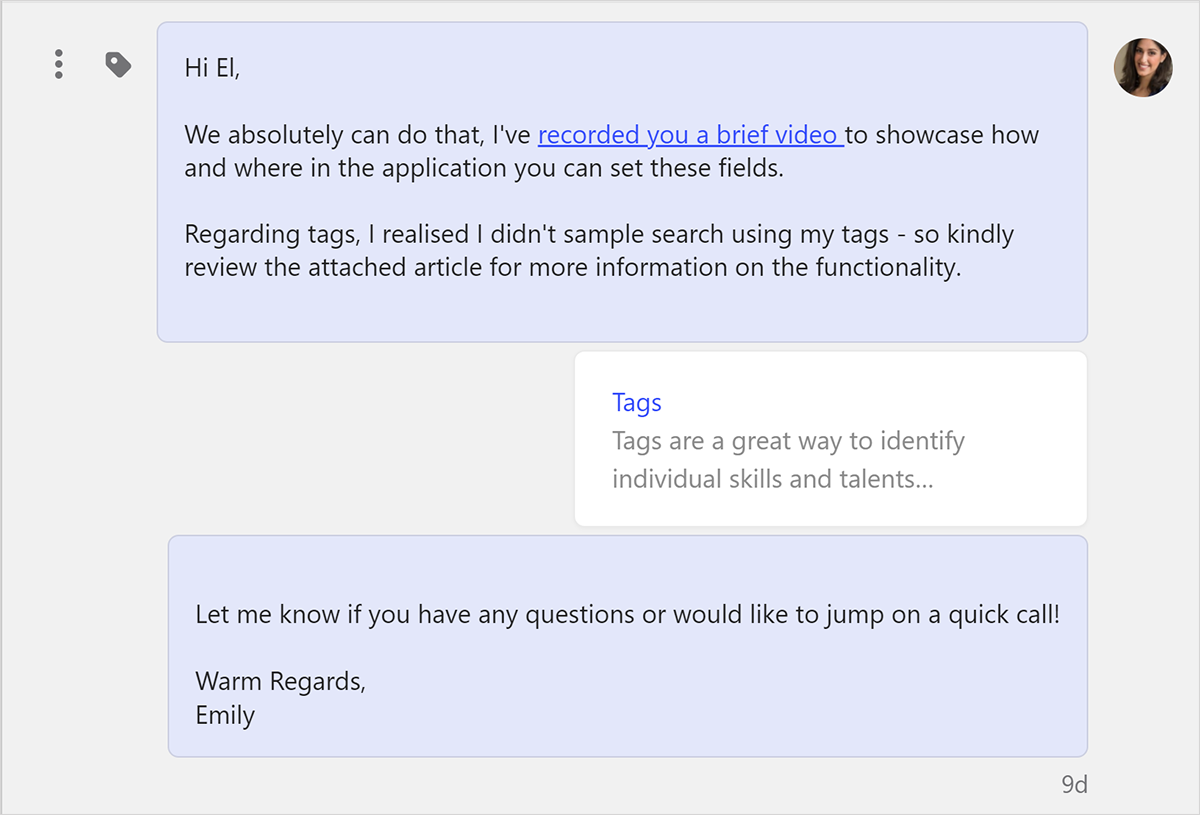1200x815 pixels.
Task: Open the "recorded you a brief video" link
Action: (690, 135)
